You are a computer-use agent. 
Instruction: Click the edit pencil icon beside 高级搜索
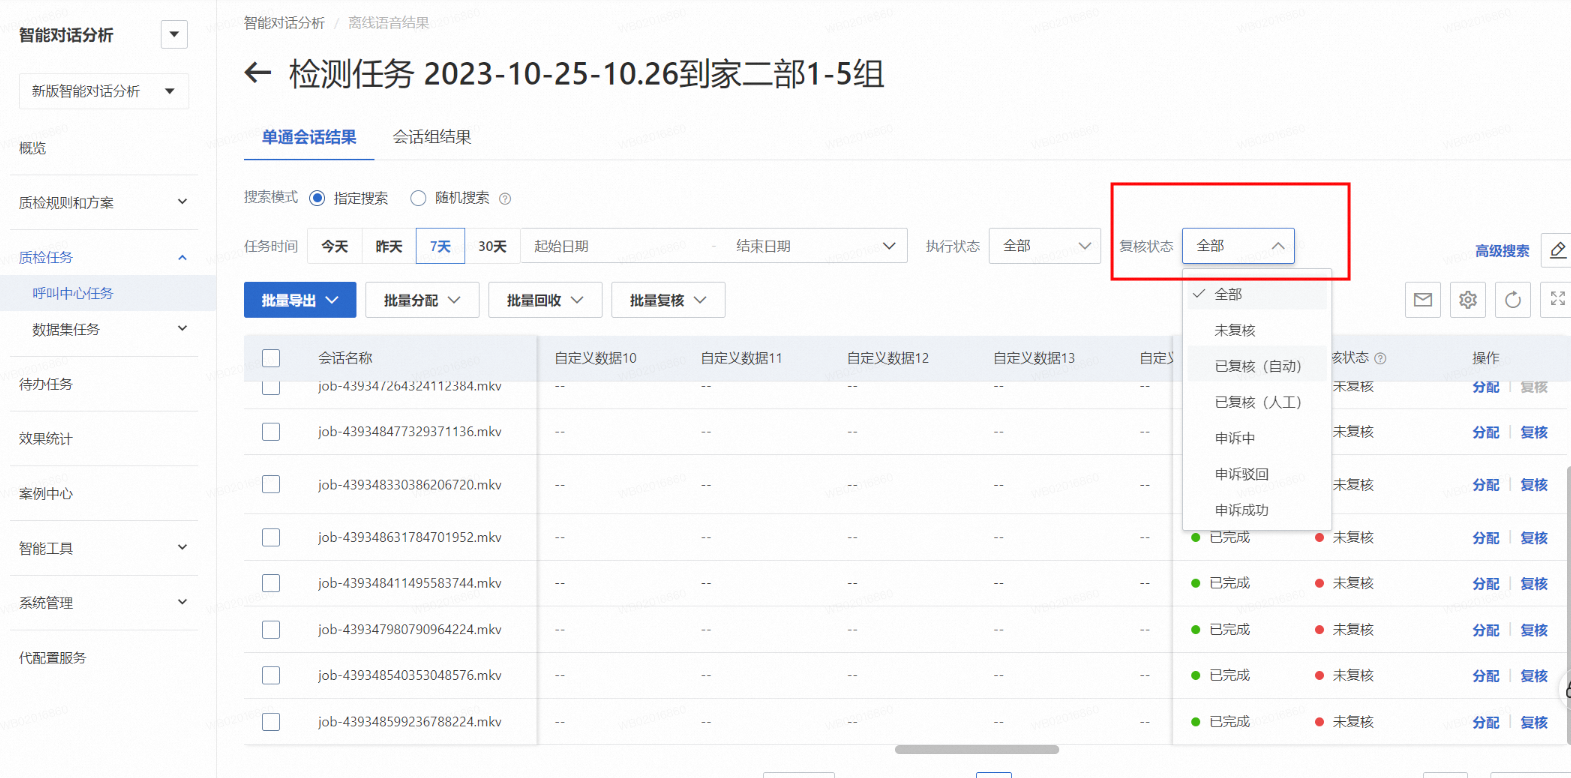point(1557,250)
